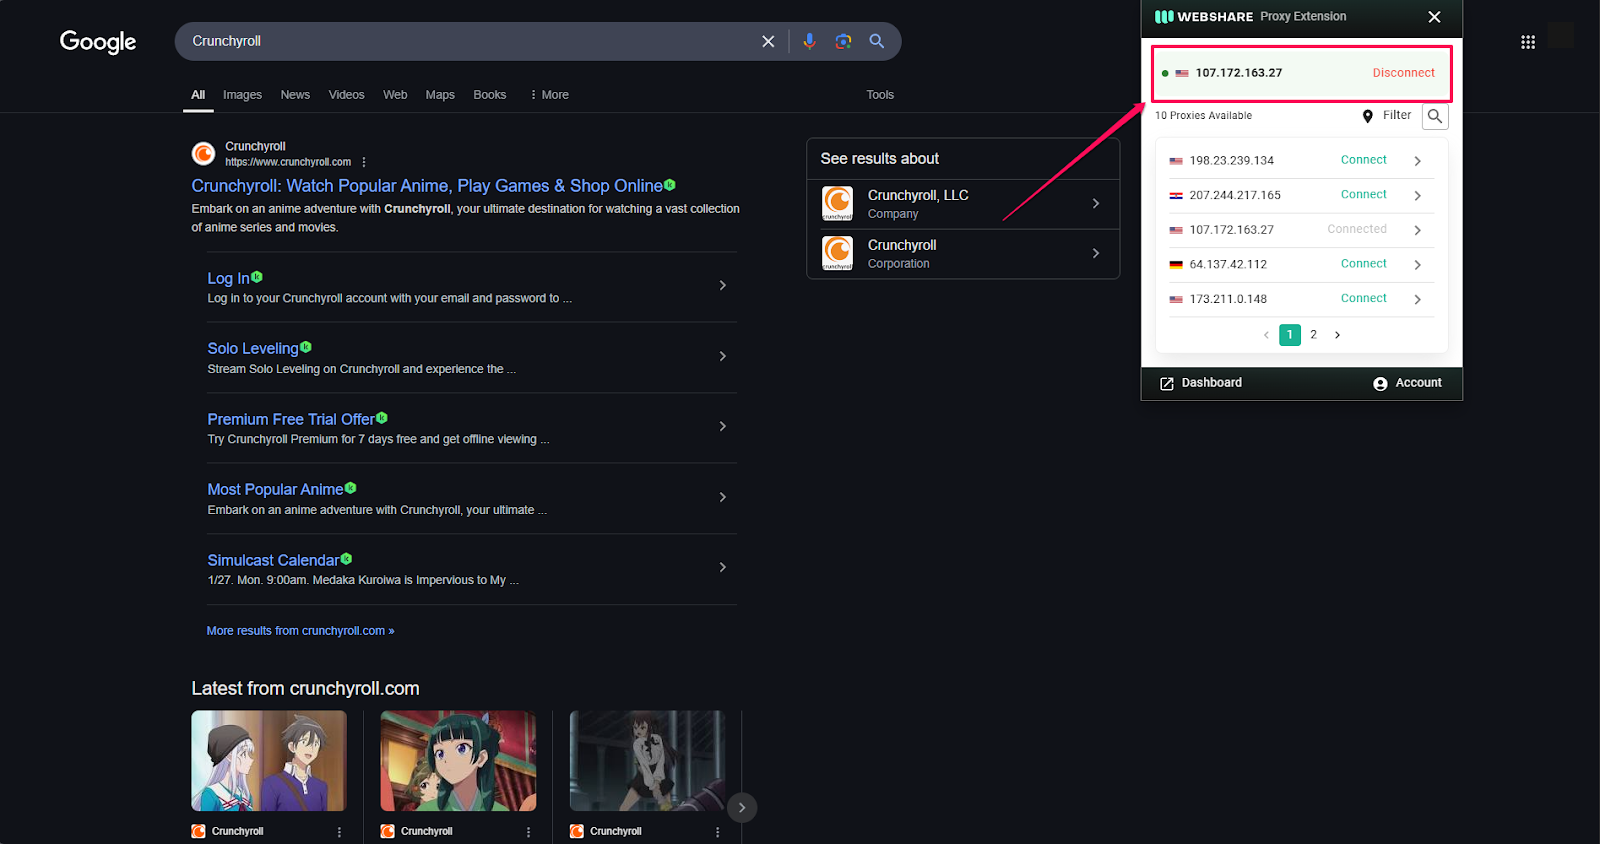Clear the search box with X icon
1600x844 pixels.
click(768, 41)
